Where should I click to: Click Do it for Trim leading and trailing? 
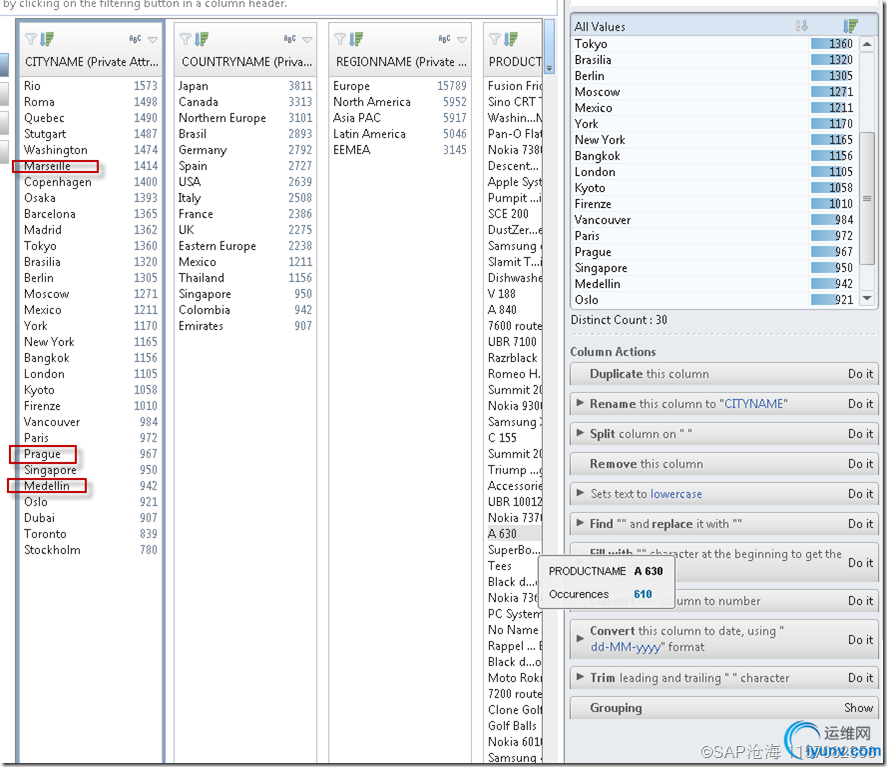pyautogui.click(x=860, y=678)
